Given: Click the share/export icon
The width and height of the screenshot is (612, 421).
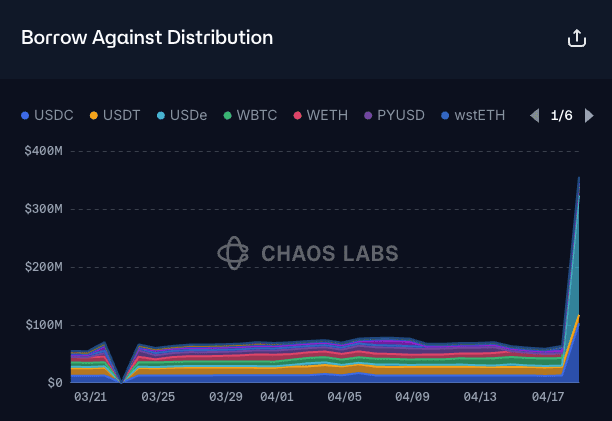Looking at the screenshot, I should tap(576, 38).
